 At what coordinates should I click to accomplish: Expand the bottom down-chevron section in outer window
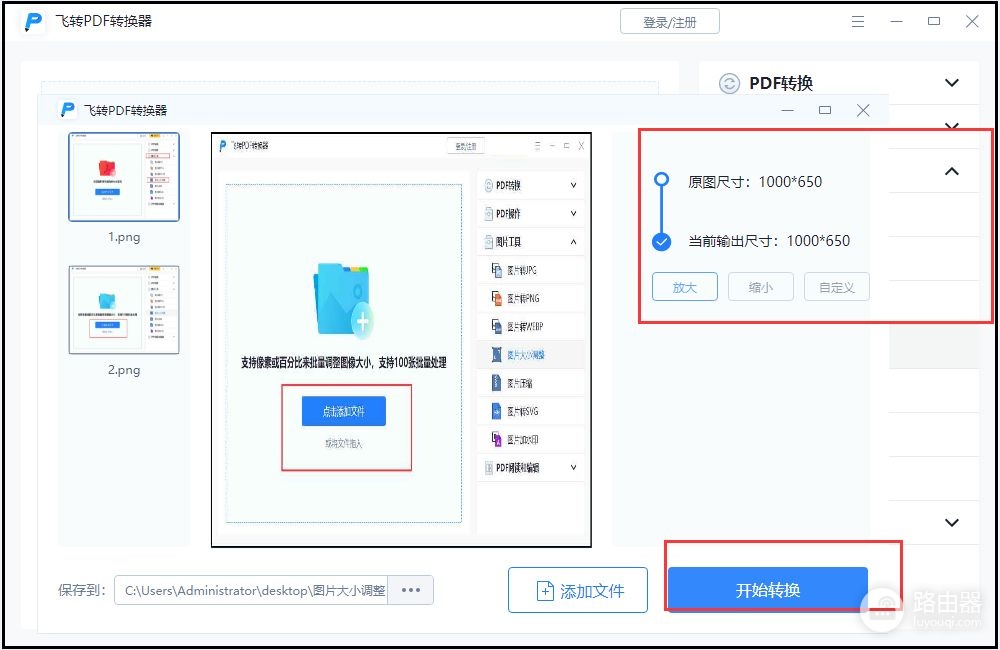[x=952, y=522]
